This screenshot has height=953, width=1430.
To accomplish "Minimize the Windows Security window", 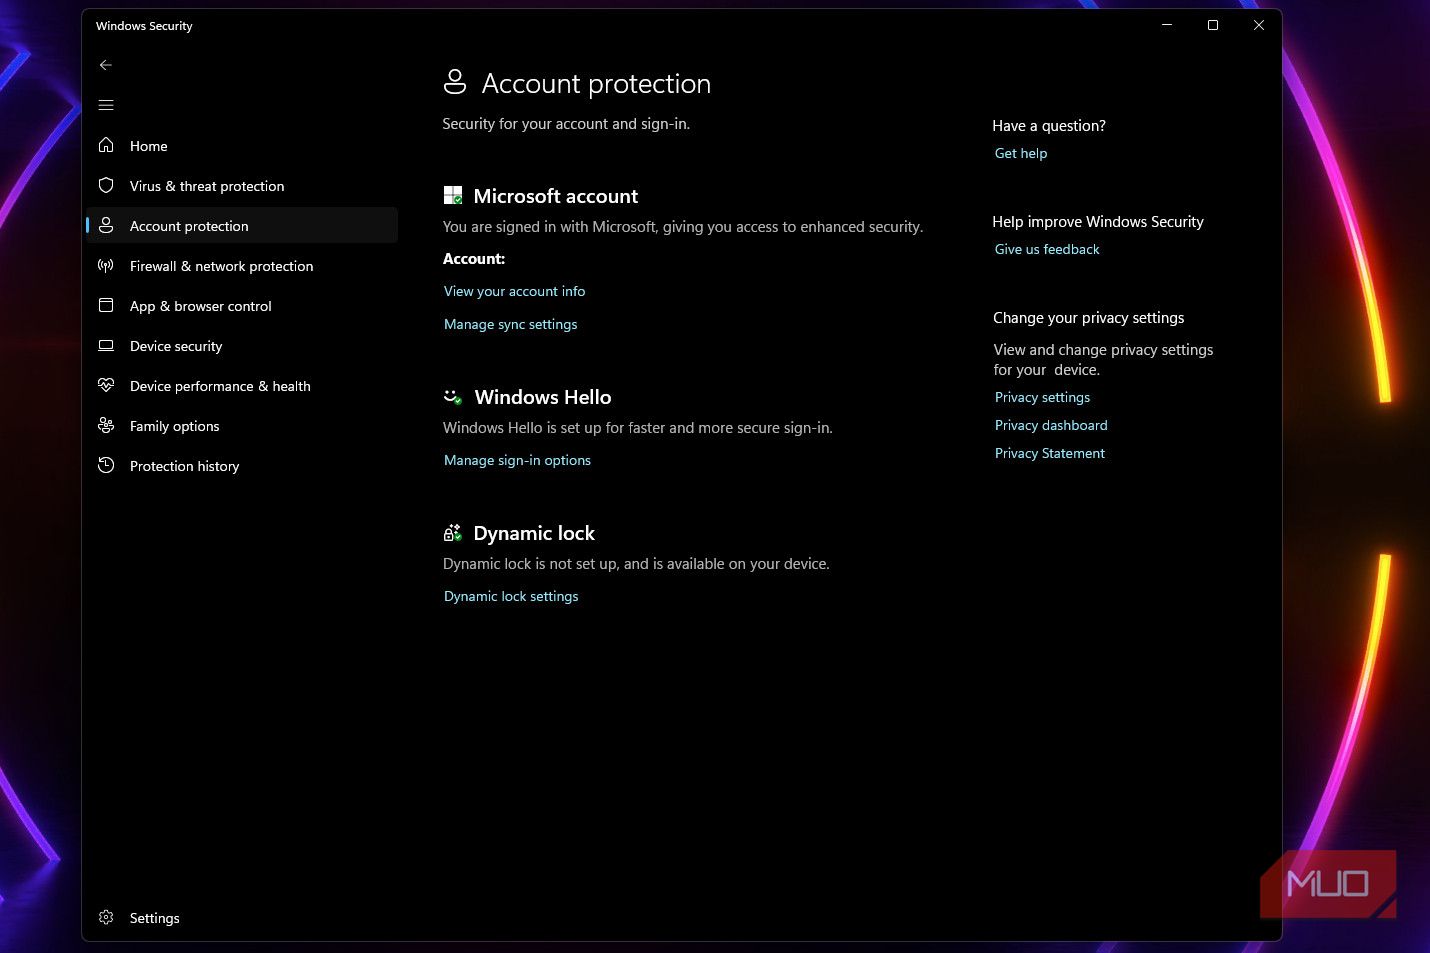I will [1167, 25].
